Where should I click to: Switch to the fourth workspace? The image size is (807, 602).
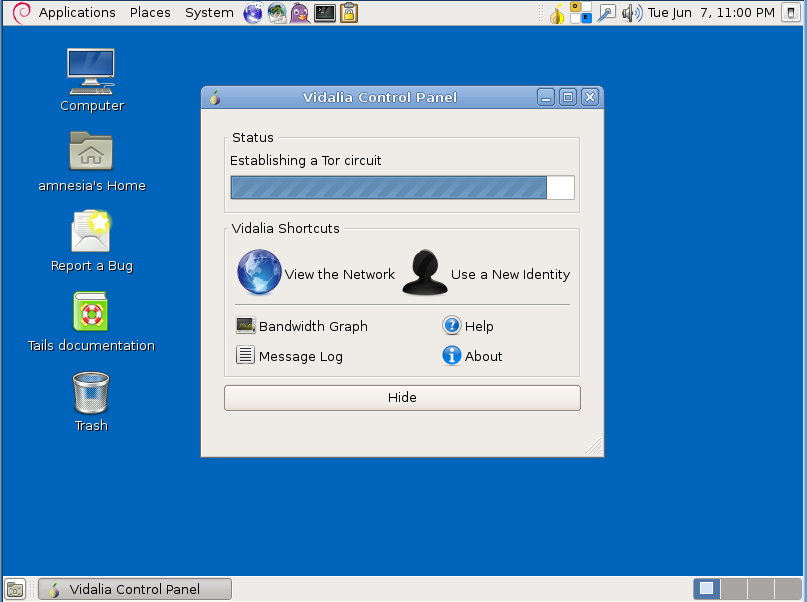tap(787, 589)
